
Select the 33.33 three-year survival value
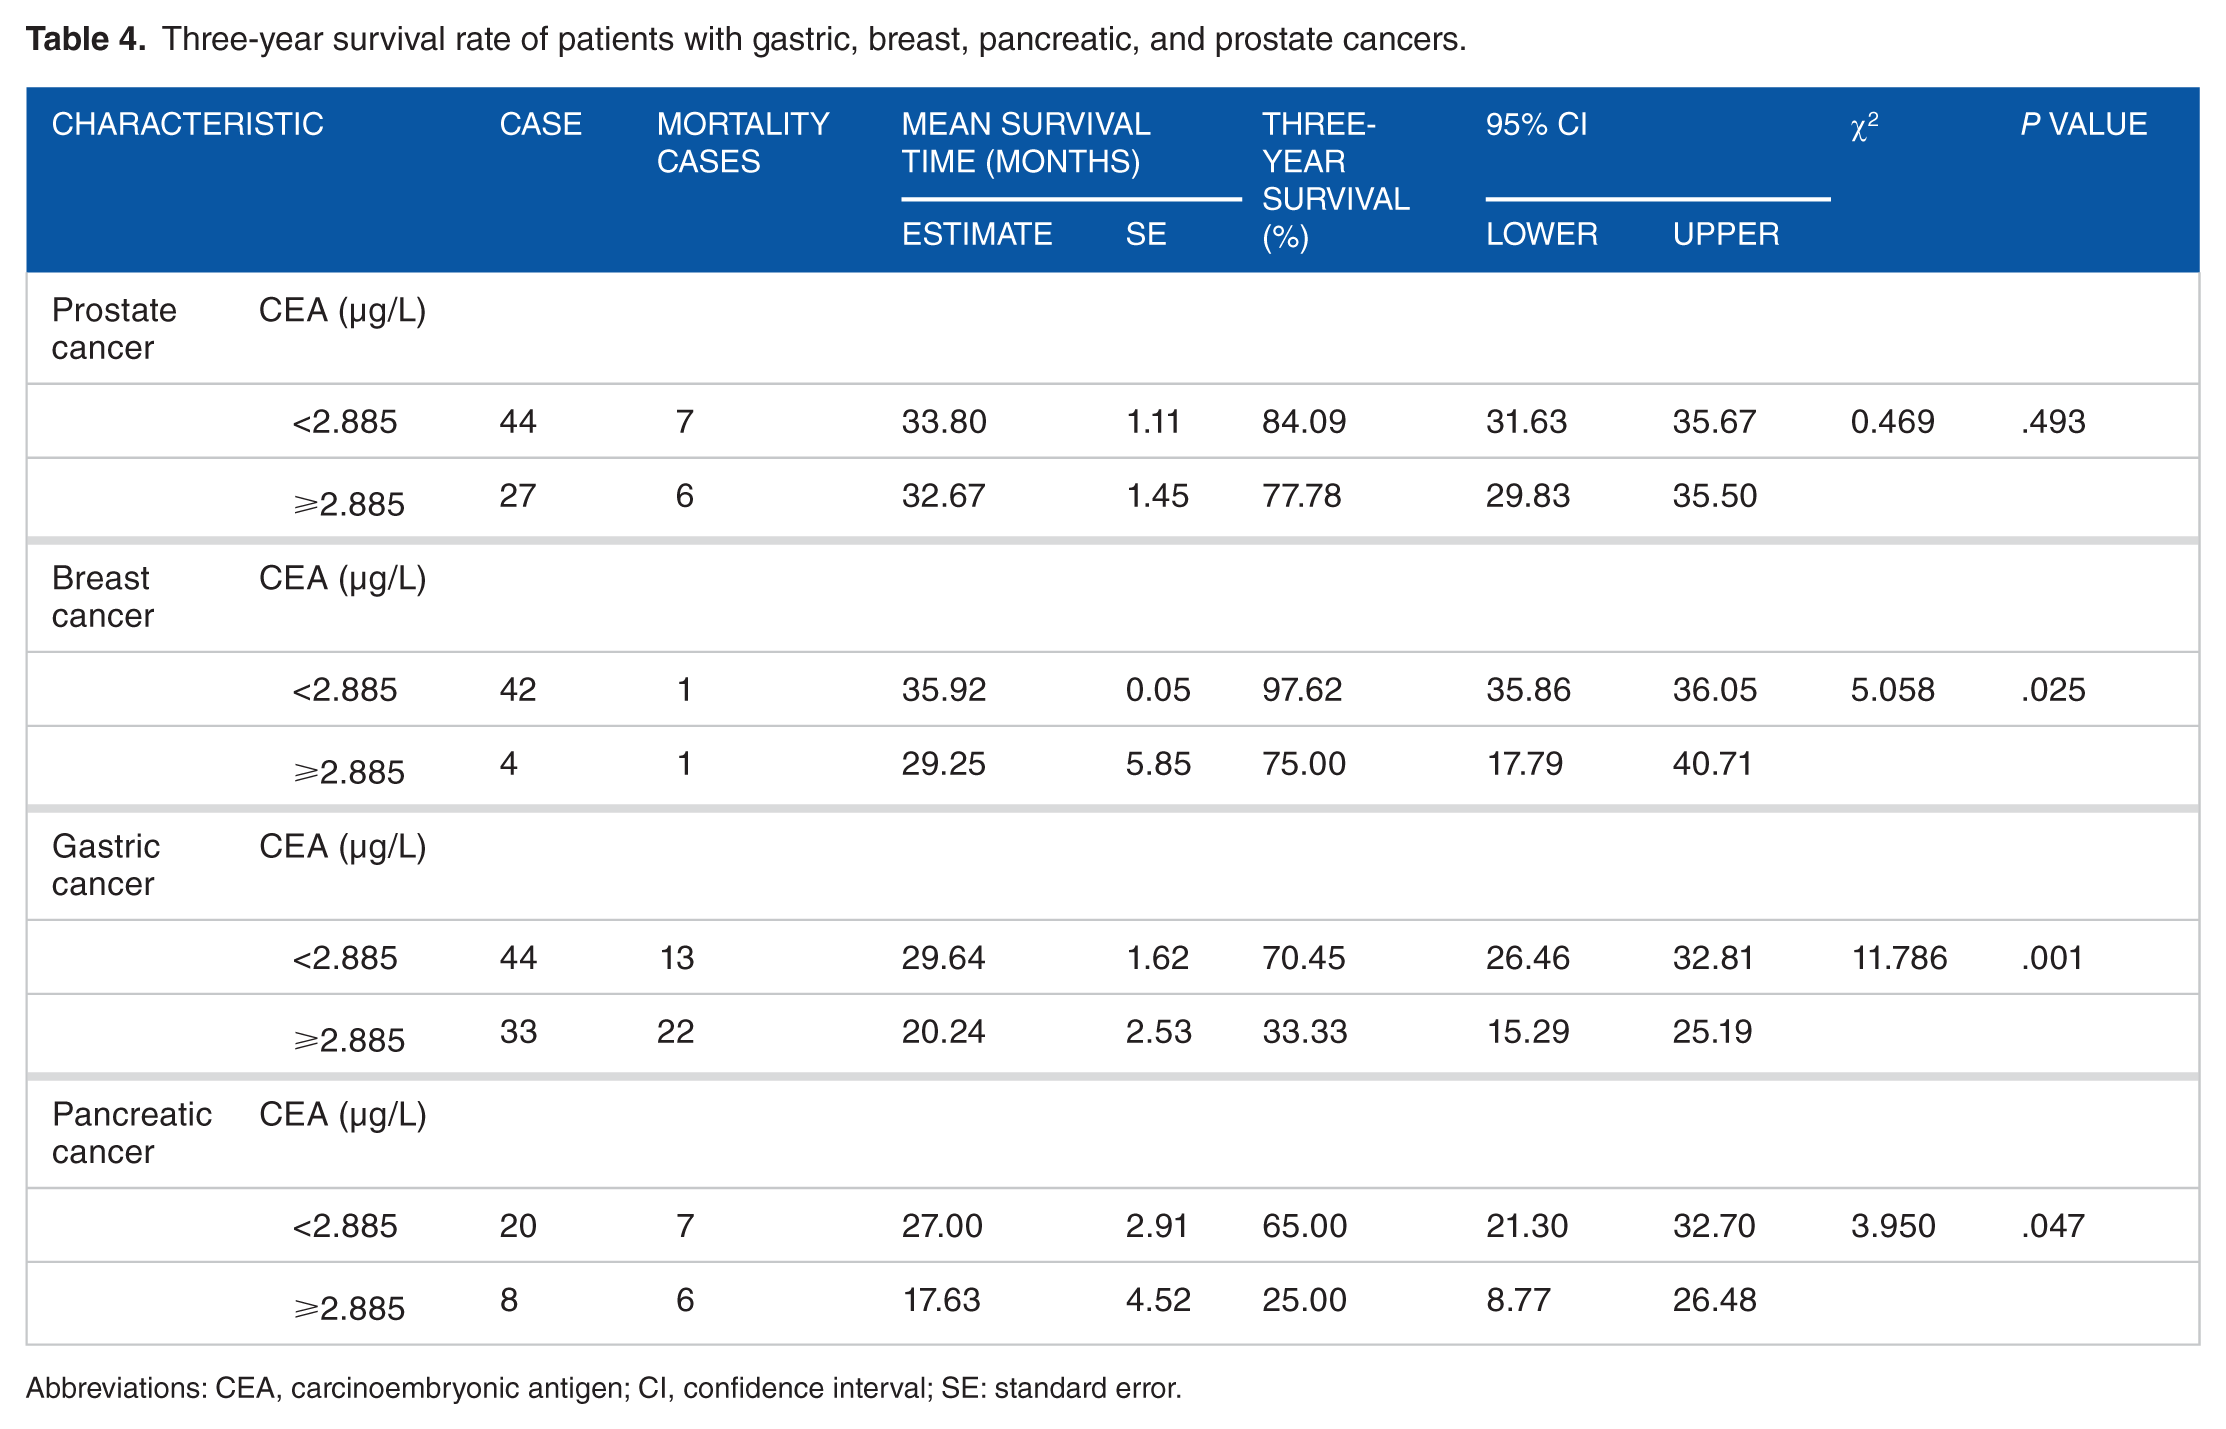click(x=1304, y=1032)
